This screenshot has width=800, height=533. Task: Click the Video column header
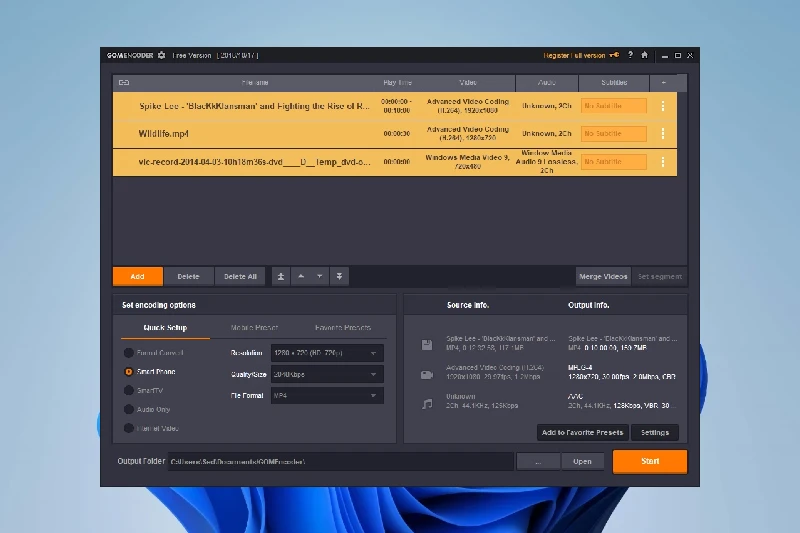(x=468, y=83)
